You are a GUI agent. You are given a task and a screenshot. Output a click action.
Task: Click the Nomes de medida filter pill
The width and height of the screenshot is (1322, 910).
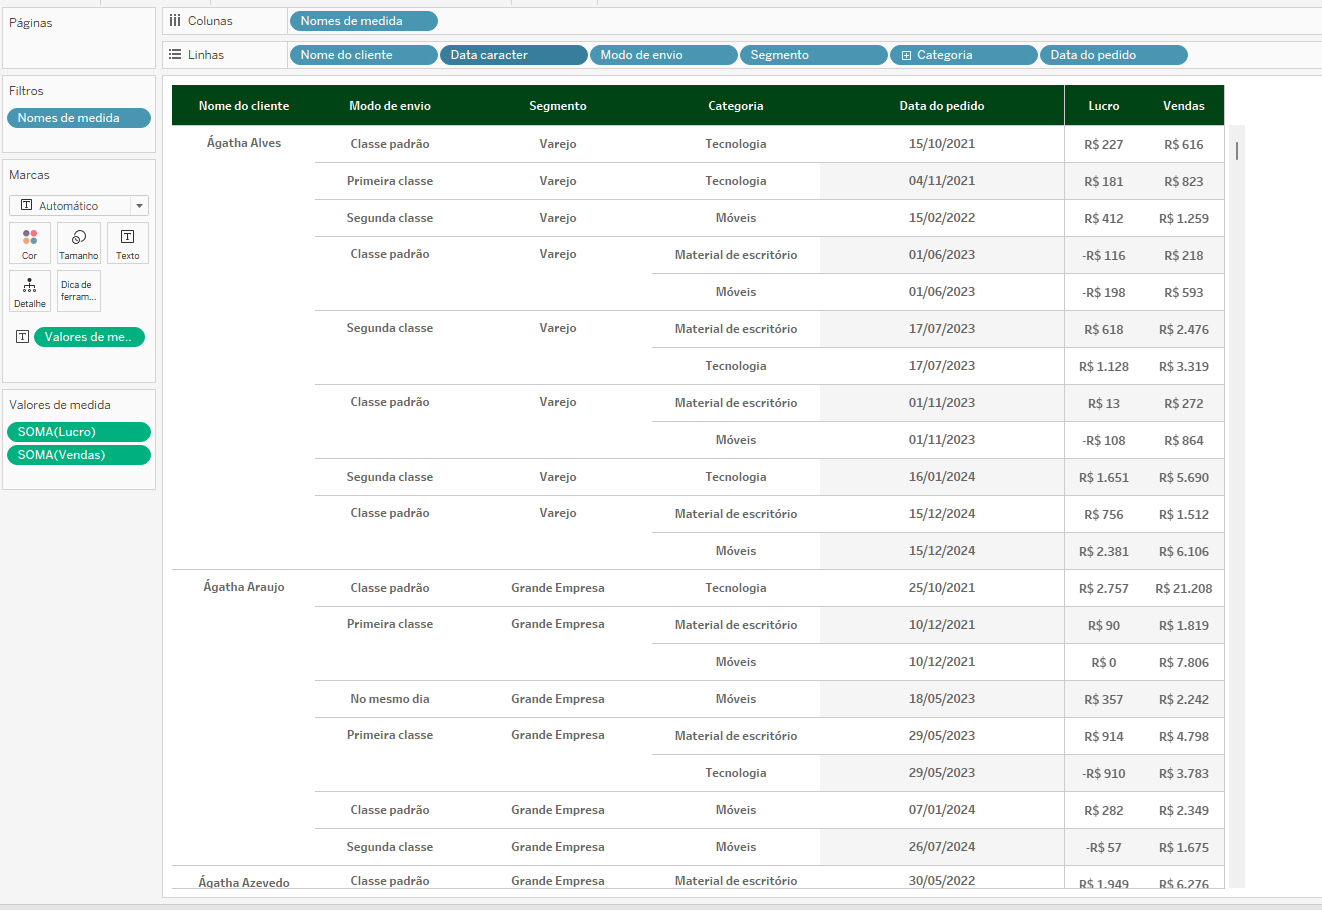pyautogui.click(x=78, y=118)
